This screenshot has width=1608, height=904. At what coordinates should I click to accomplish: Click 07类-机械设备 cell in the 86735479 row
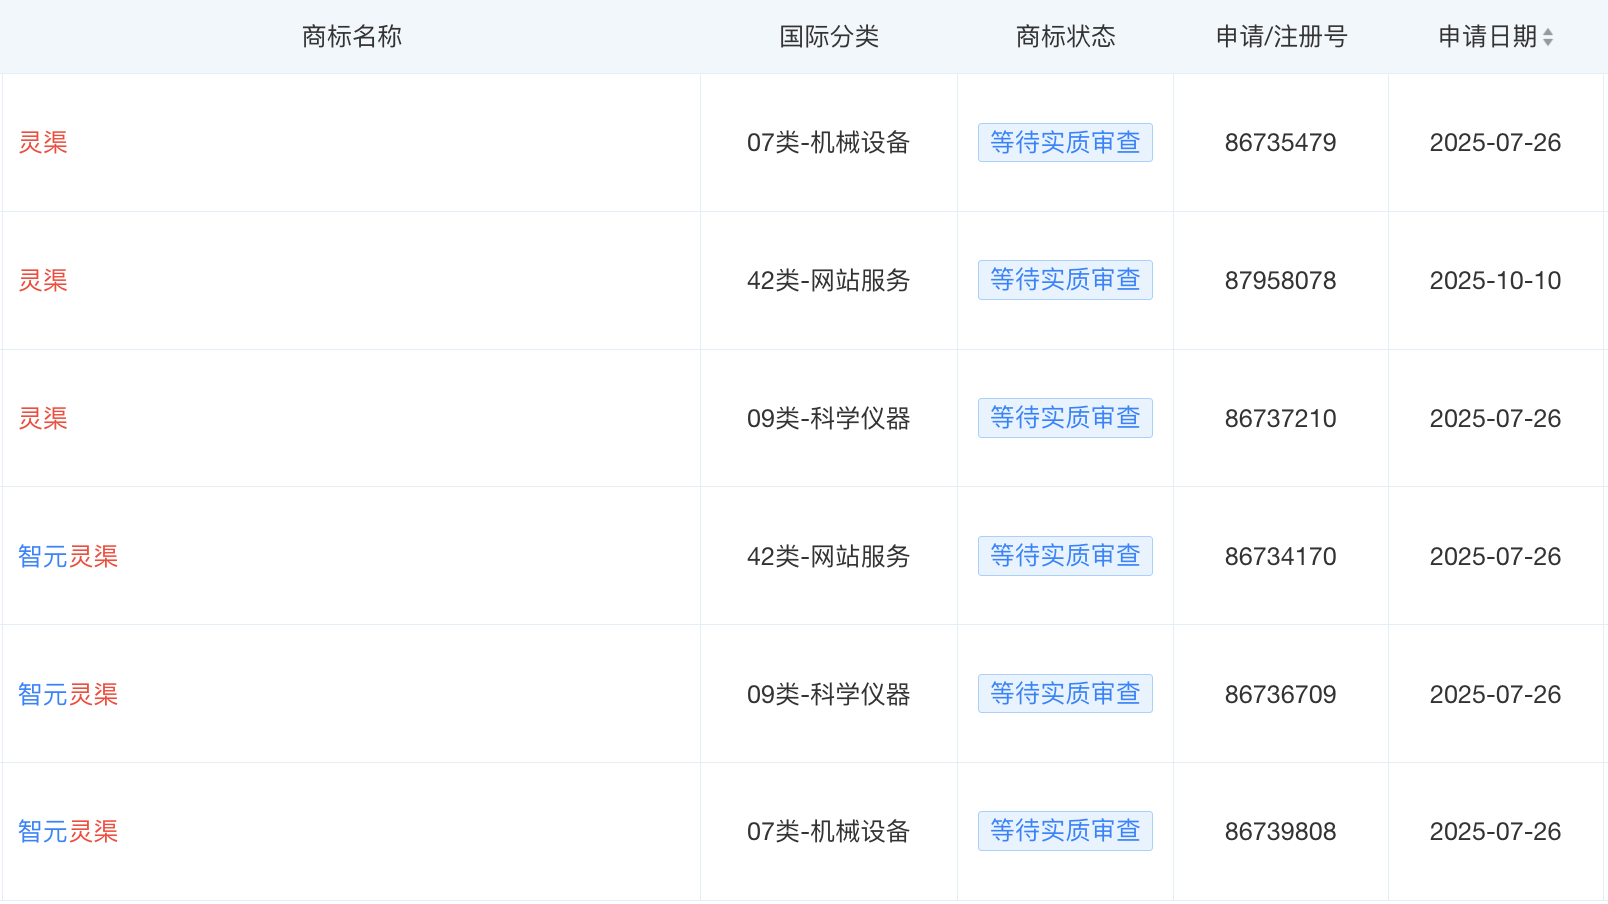pyautogui.click(x=828, y=143)
